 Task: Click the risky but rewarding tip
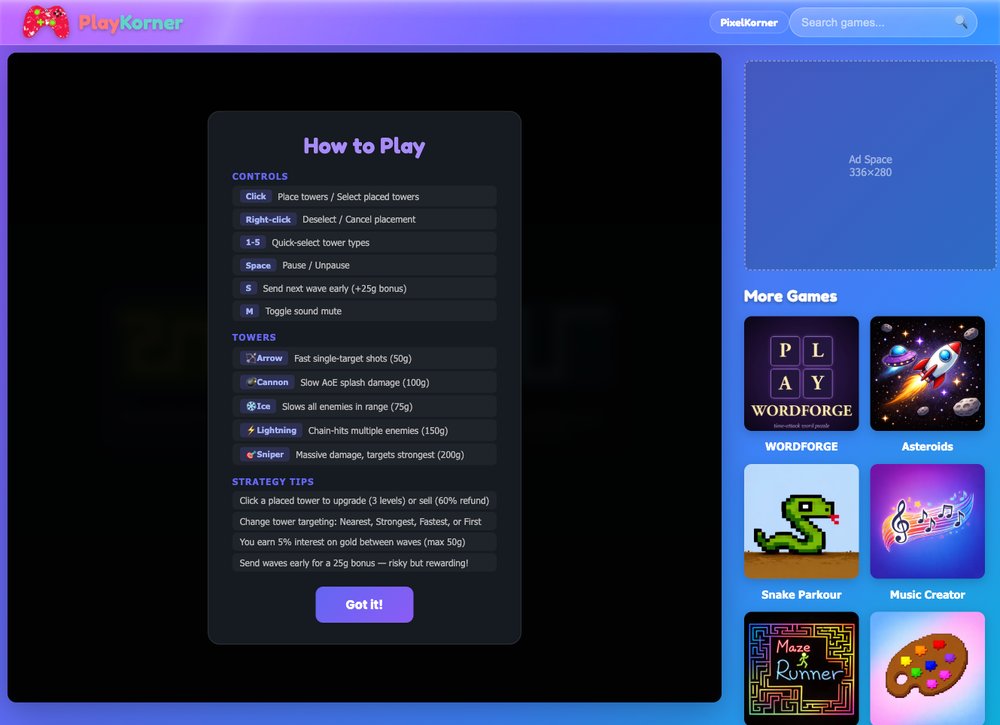[x=364, y=563]
